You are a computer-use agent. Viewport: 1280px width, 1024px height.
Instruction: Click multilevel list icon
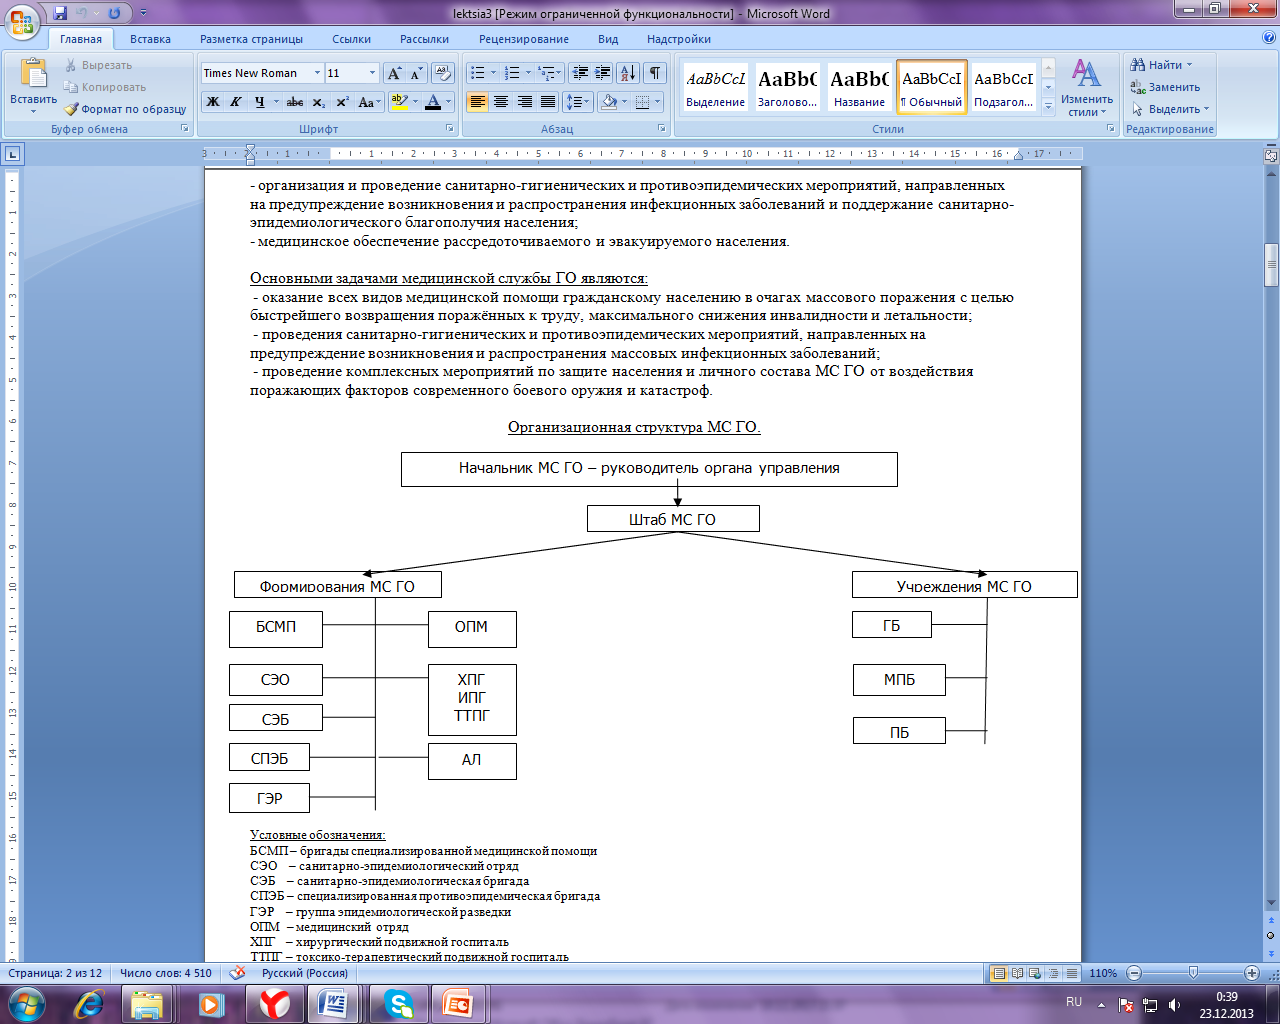click(x=546, y=73)
